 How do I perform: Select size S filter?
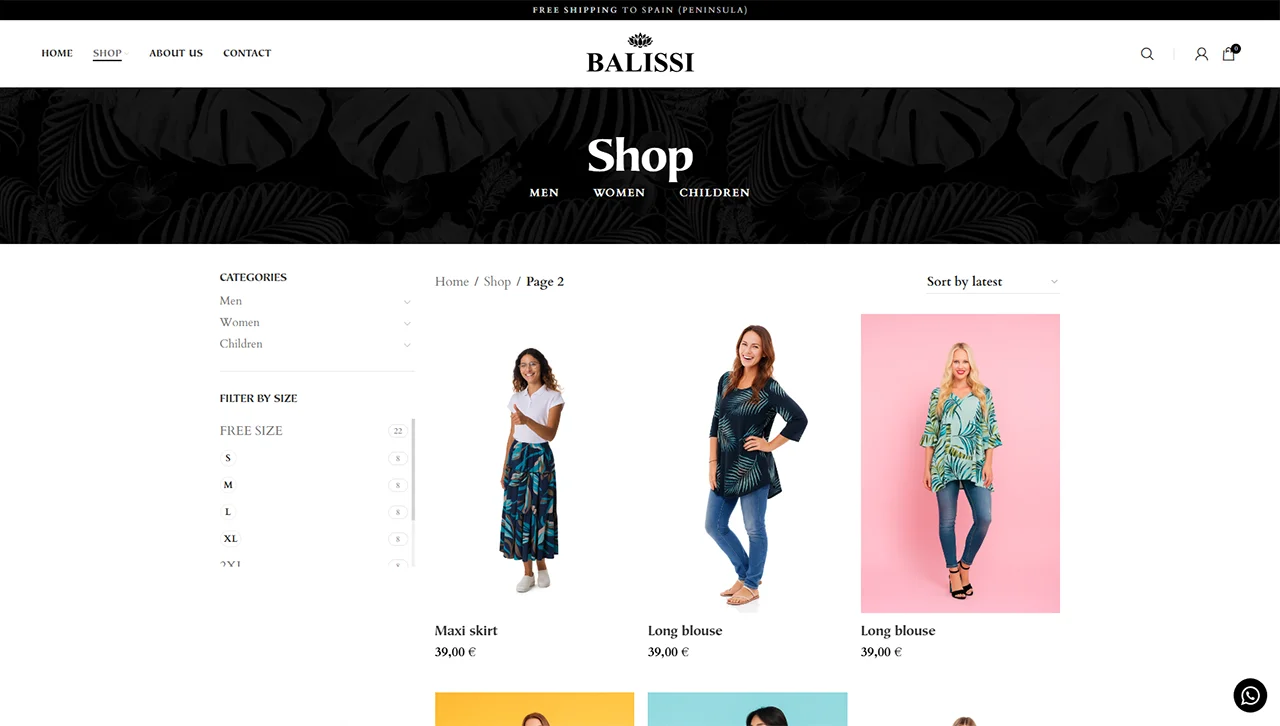click(228, 458)
